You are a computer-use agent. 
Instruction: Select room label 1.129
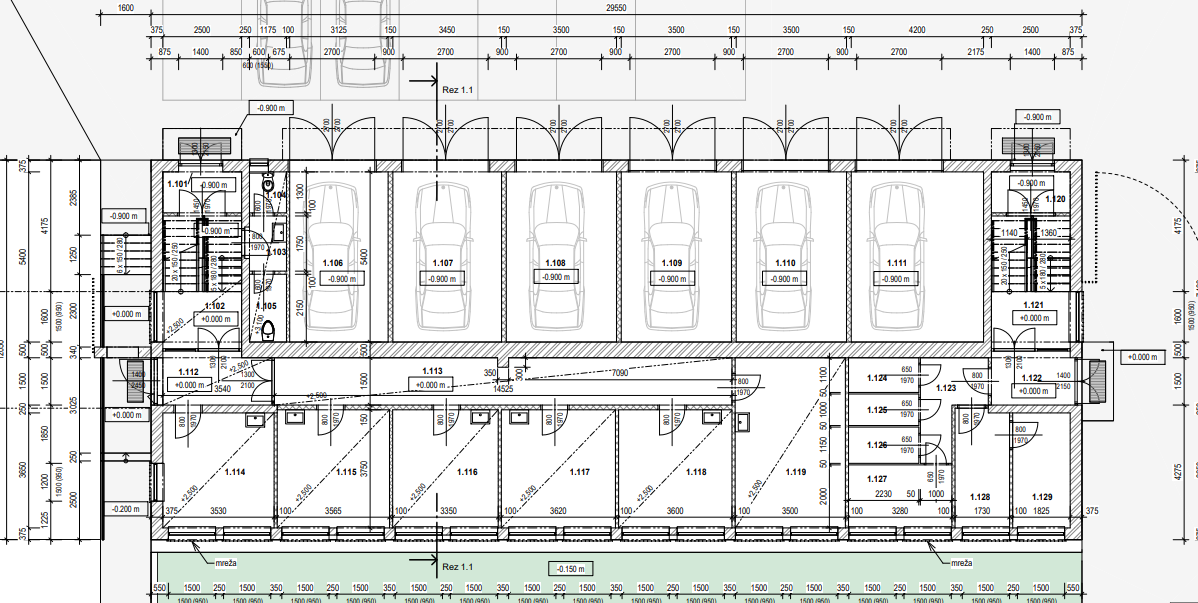pos(1042,496)
